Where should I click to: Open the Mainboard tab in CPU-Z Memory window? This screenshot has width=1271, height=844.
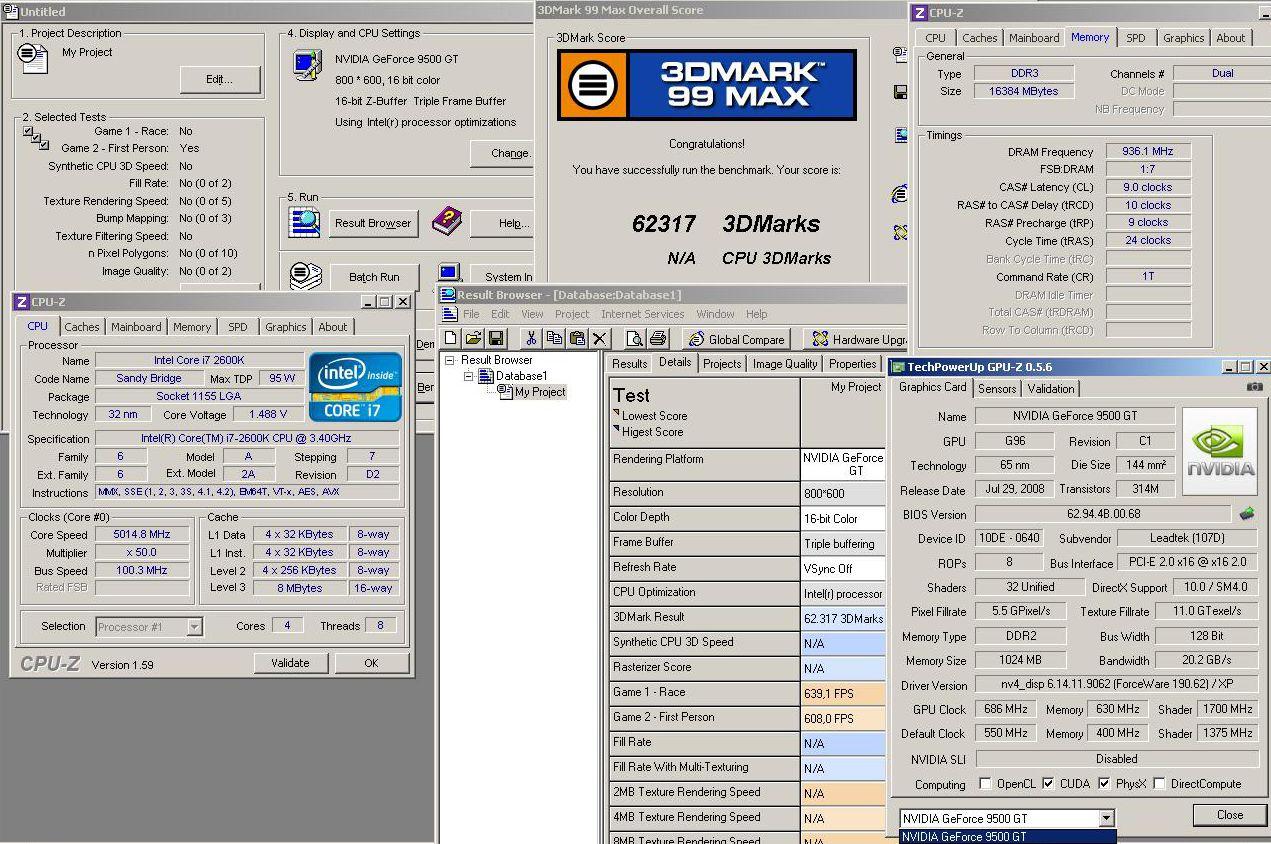point(1034,38)
